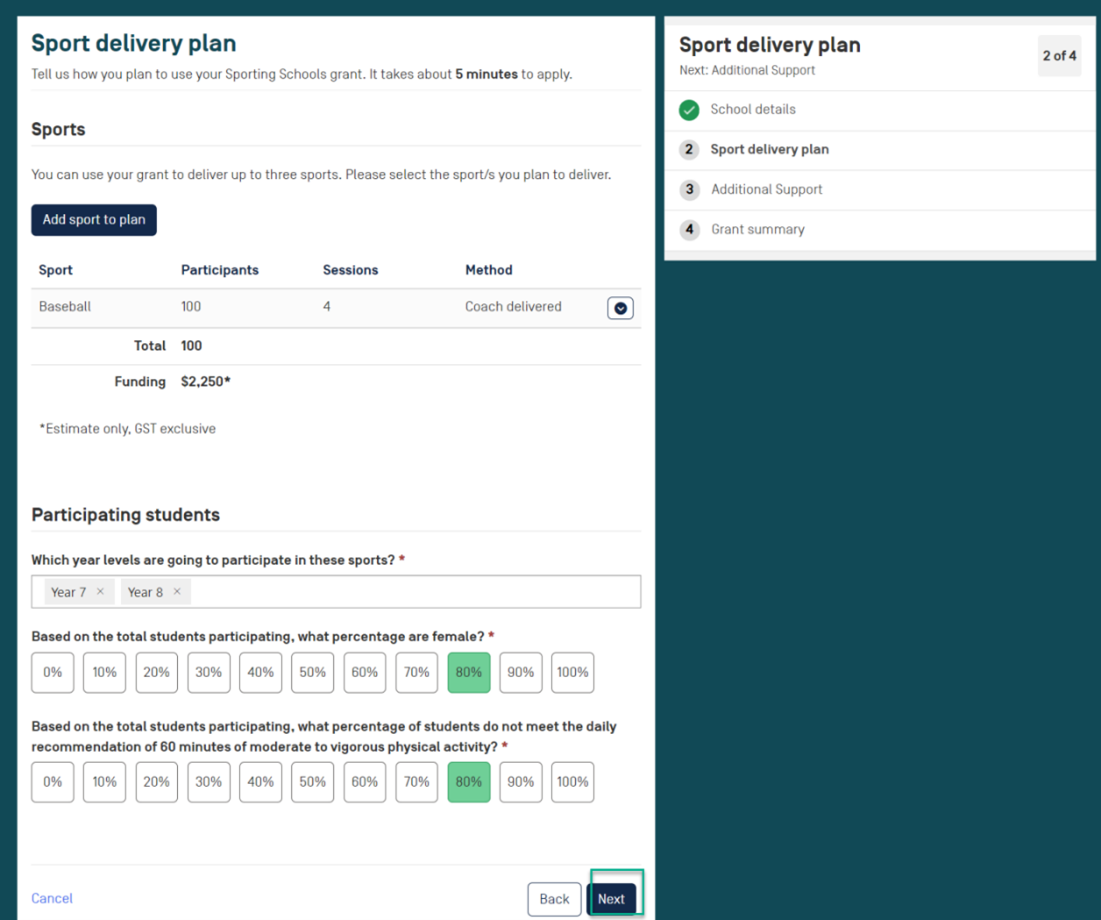Go Back to previous step
1101x920 pixels.
554,899
